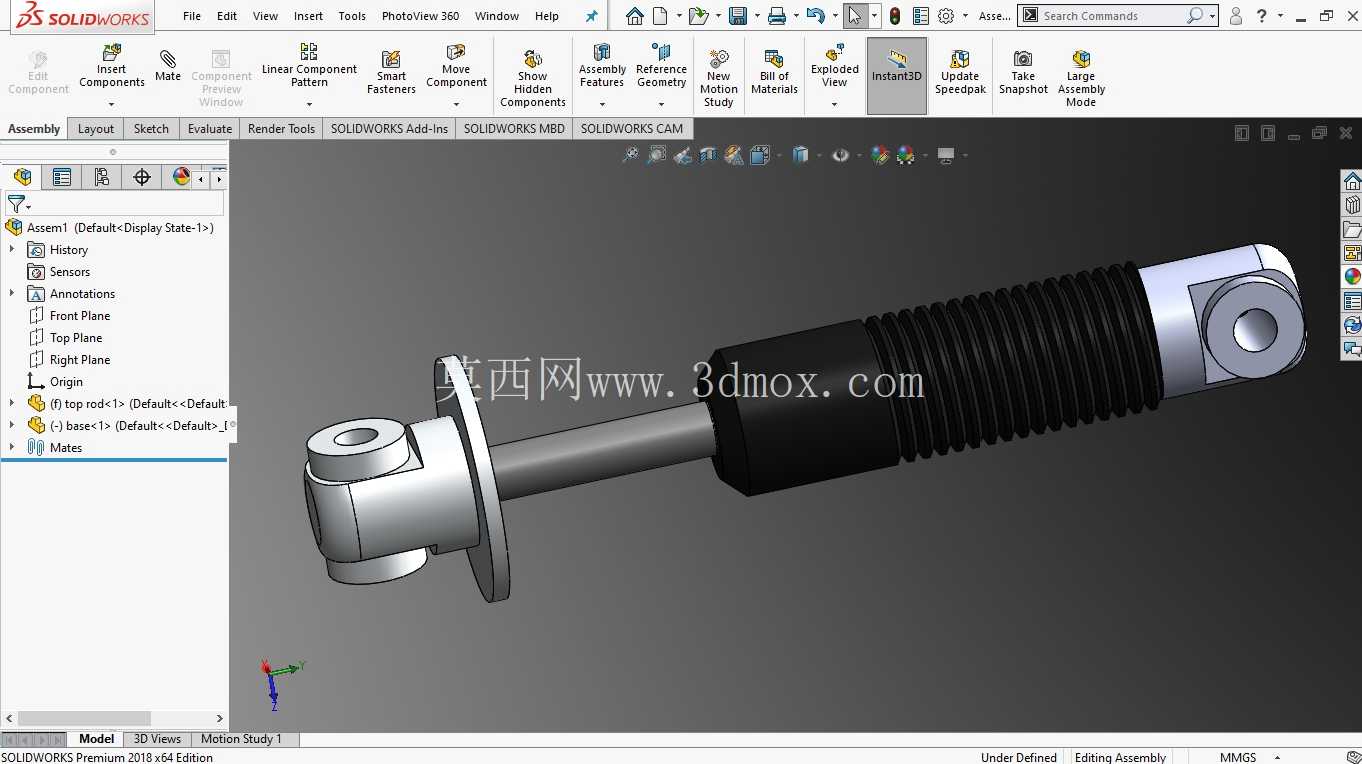Screen dimensions: 1362x764
Task: Switch to the Sketch tab
Action: click(x=151, y=128)
